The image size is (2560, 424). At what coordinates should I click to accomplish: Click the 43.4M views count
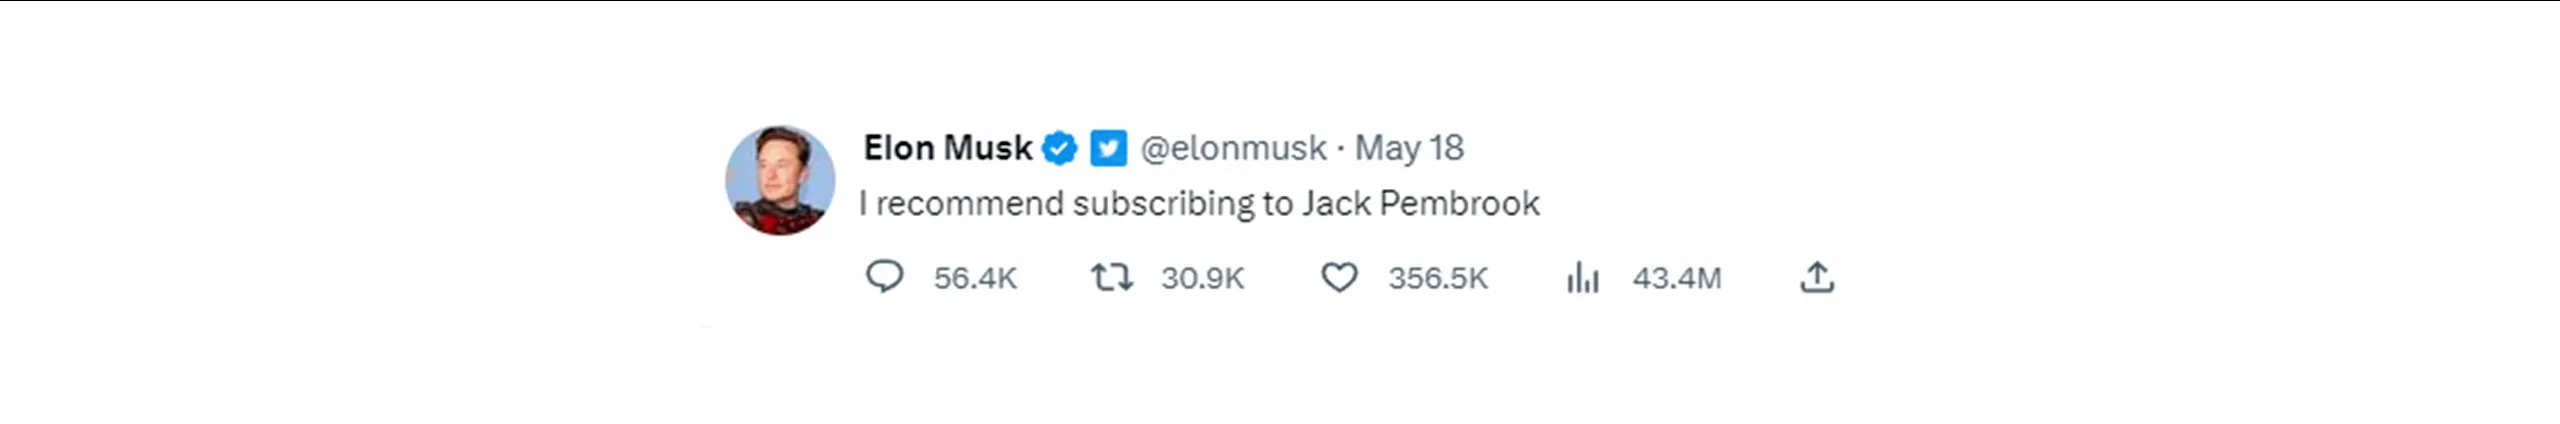(x=1677, y=278)
